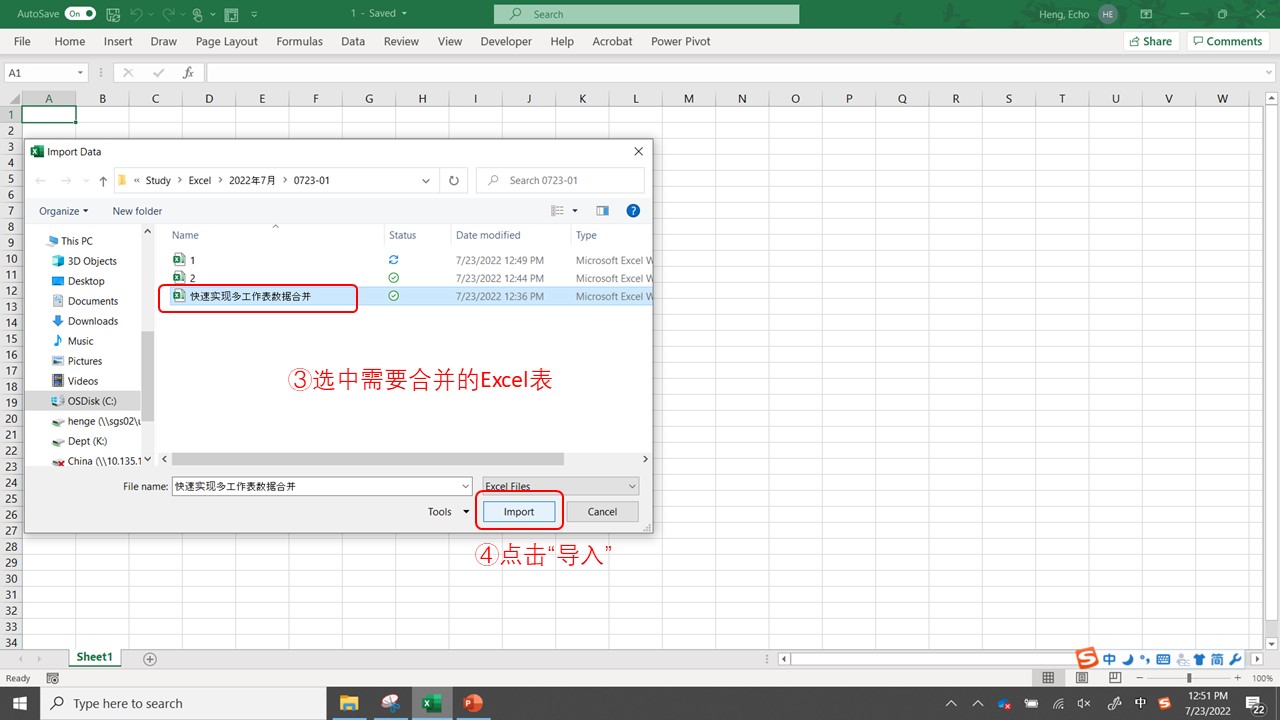Click the Save icon in the title bar
This screenshot has height=720, width=1280.
(113, 14)
